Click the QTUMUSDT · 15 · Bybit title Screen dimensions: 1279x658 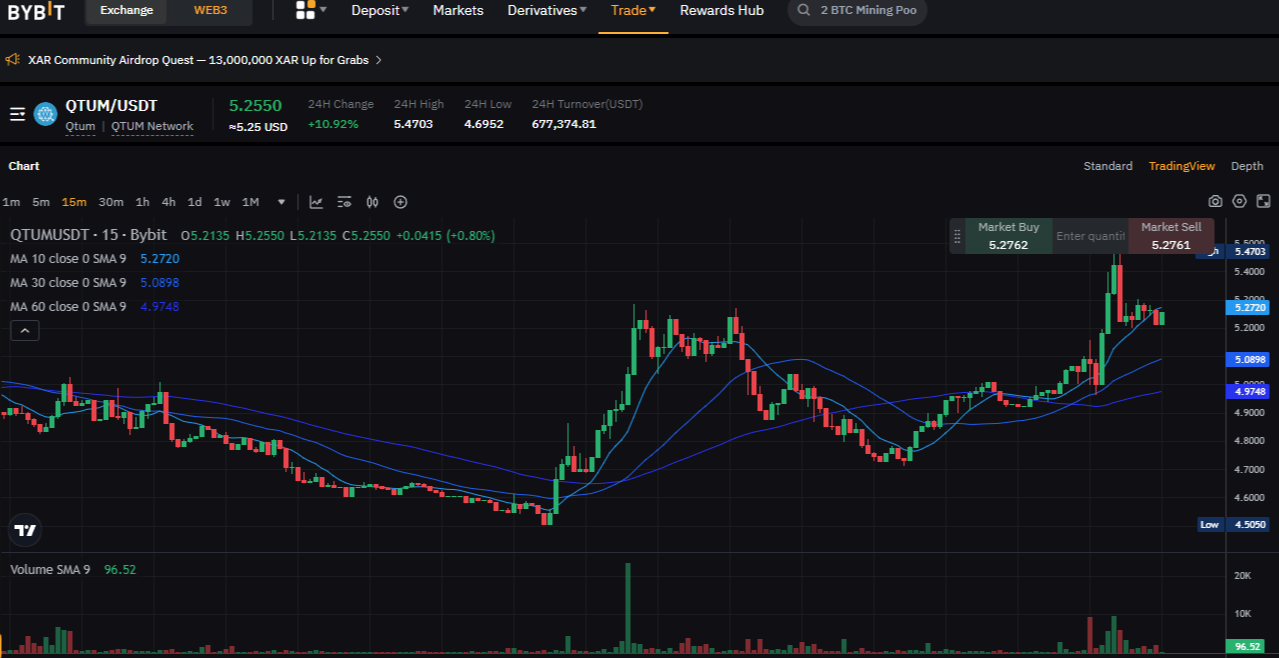pyautogui.click(x=88, y=235)
